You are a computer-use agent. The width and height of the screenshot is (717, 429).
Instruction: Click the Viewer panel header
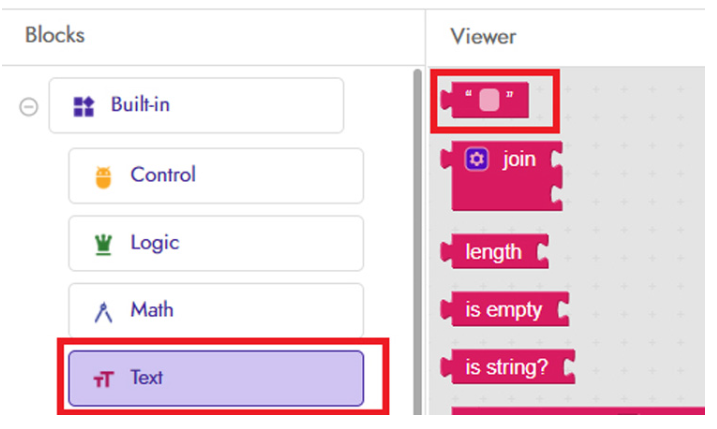484,37
